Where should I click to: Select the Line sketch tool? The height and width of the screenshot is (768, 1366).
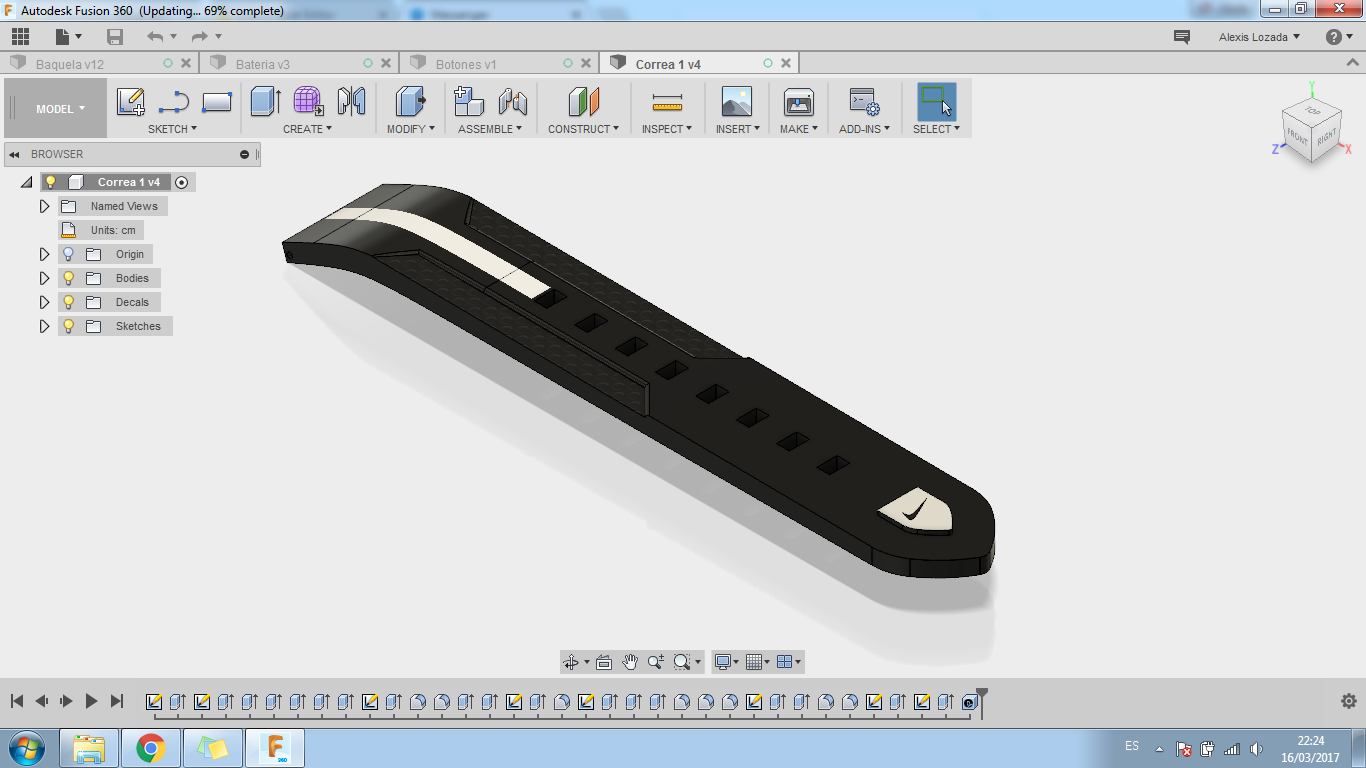[174, 102]
